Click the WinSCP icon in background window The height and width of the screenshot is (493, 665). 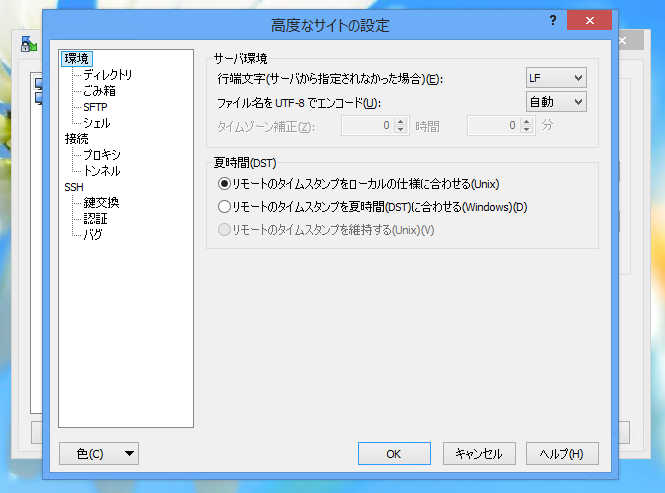28,44
